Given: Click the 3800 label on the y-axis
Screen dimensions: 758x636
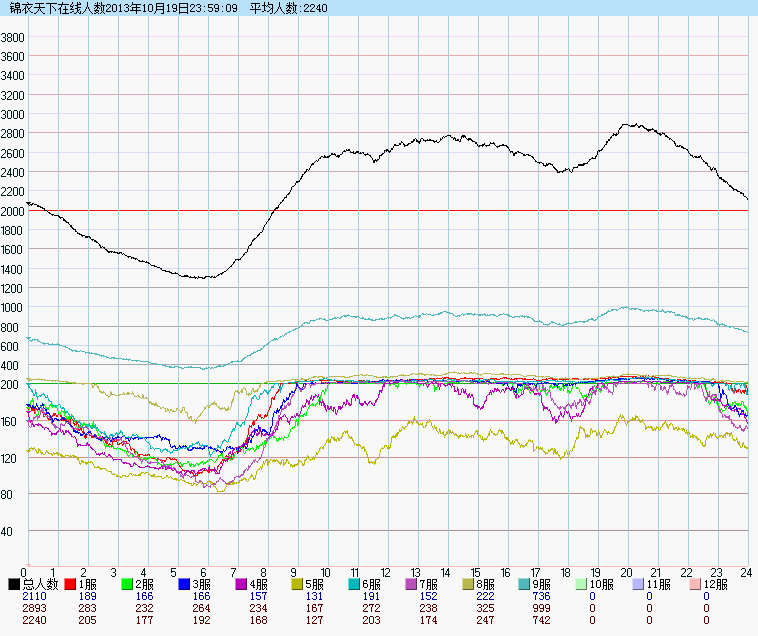Looking at the screenshot, I should pos(13,37).
